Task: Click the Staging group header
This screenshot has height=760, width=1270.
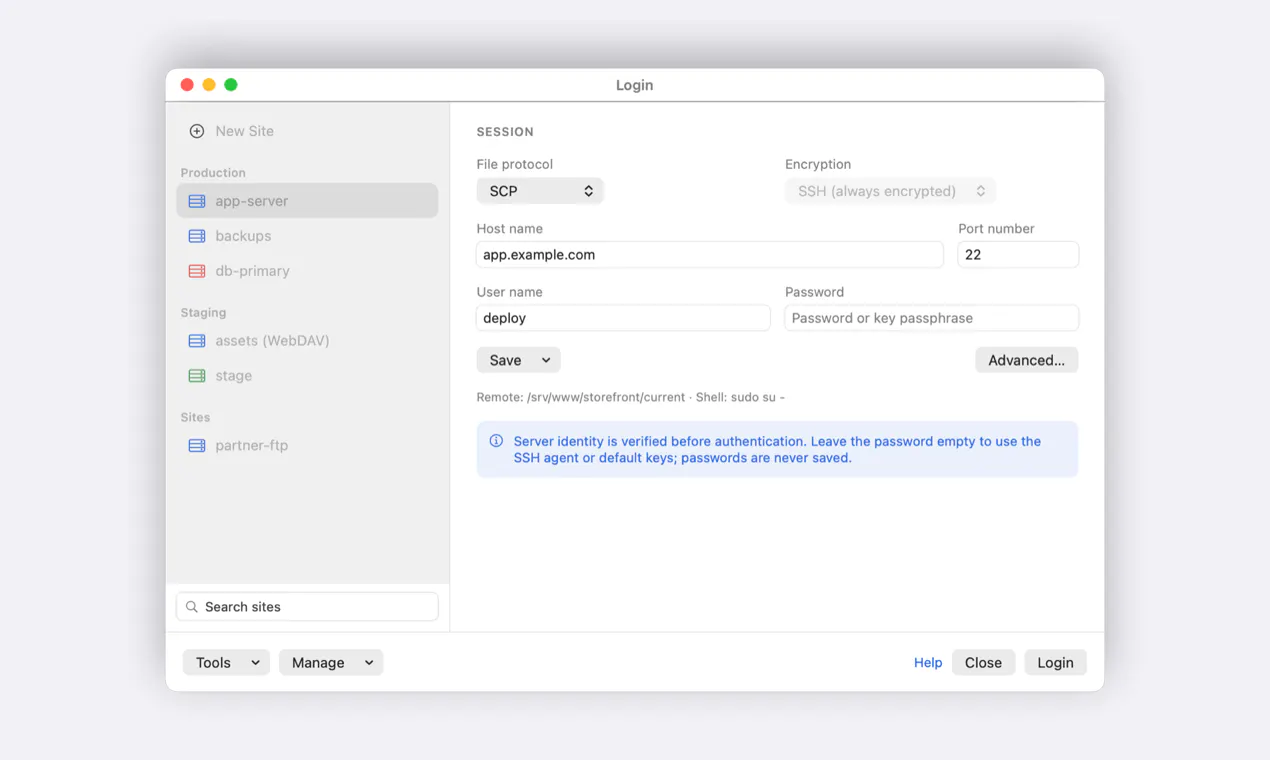Action: pyautogui.click(x=203, y=313)
